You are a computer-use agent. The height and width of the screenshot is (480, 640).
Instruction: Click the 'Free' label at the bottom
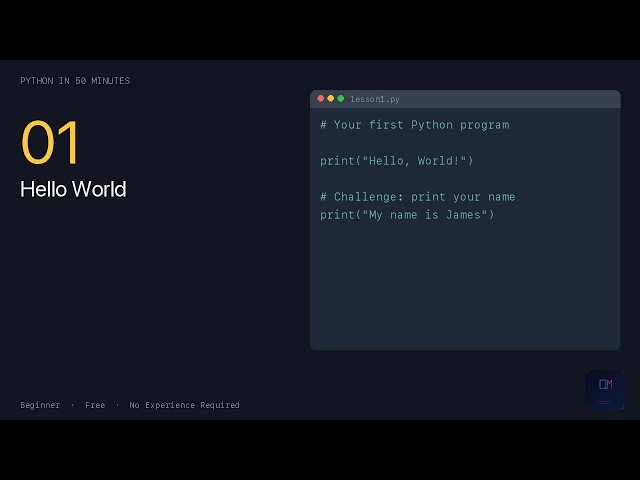click(x=95, y=405)
